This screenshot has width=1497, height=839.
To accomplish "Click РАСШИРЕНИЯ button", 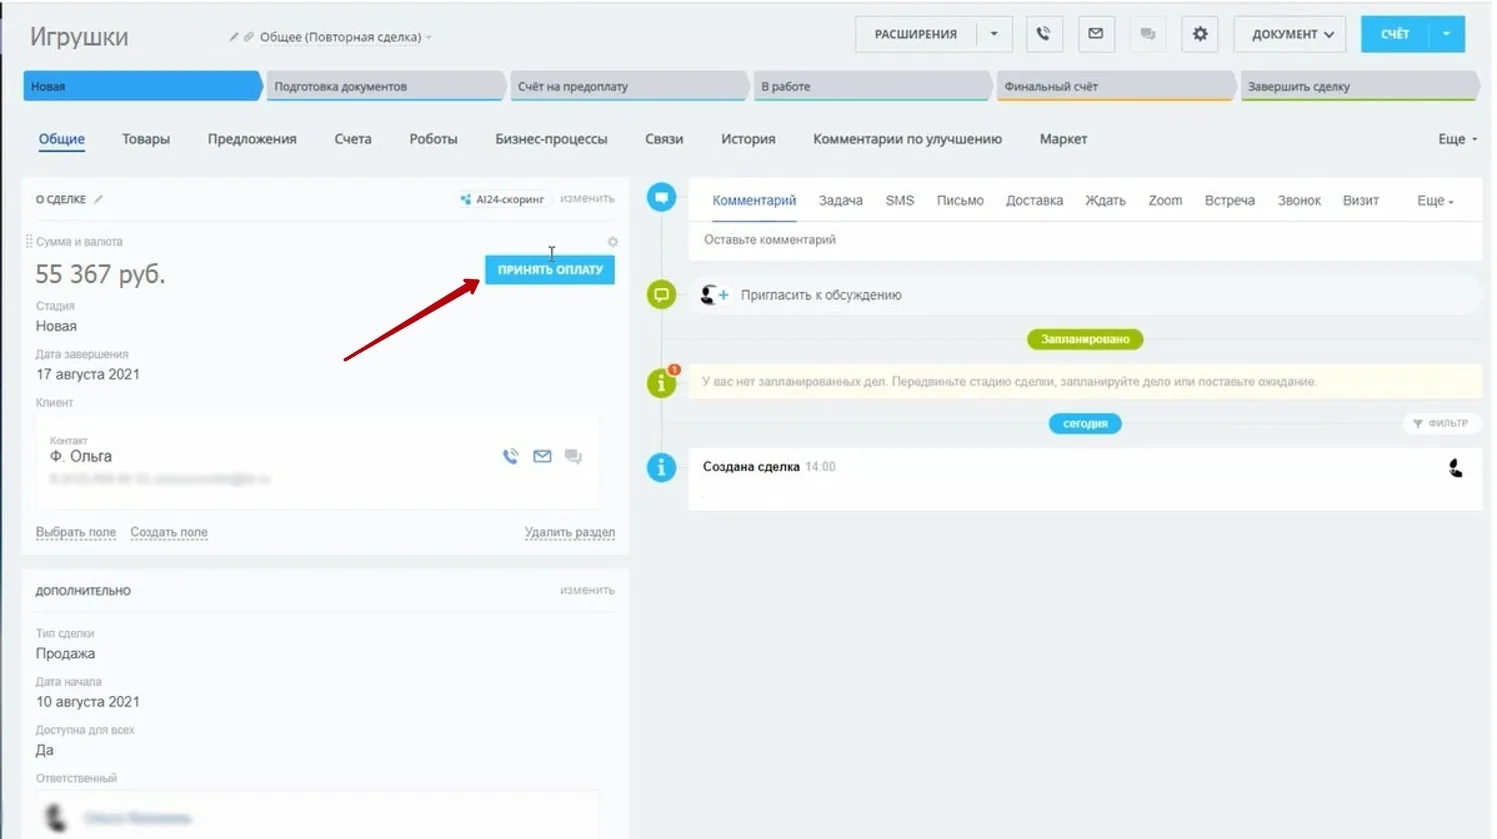I will 915,34.
